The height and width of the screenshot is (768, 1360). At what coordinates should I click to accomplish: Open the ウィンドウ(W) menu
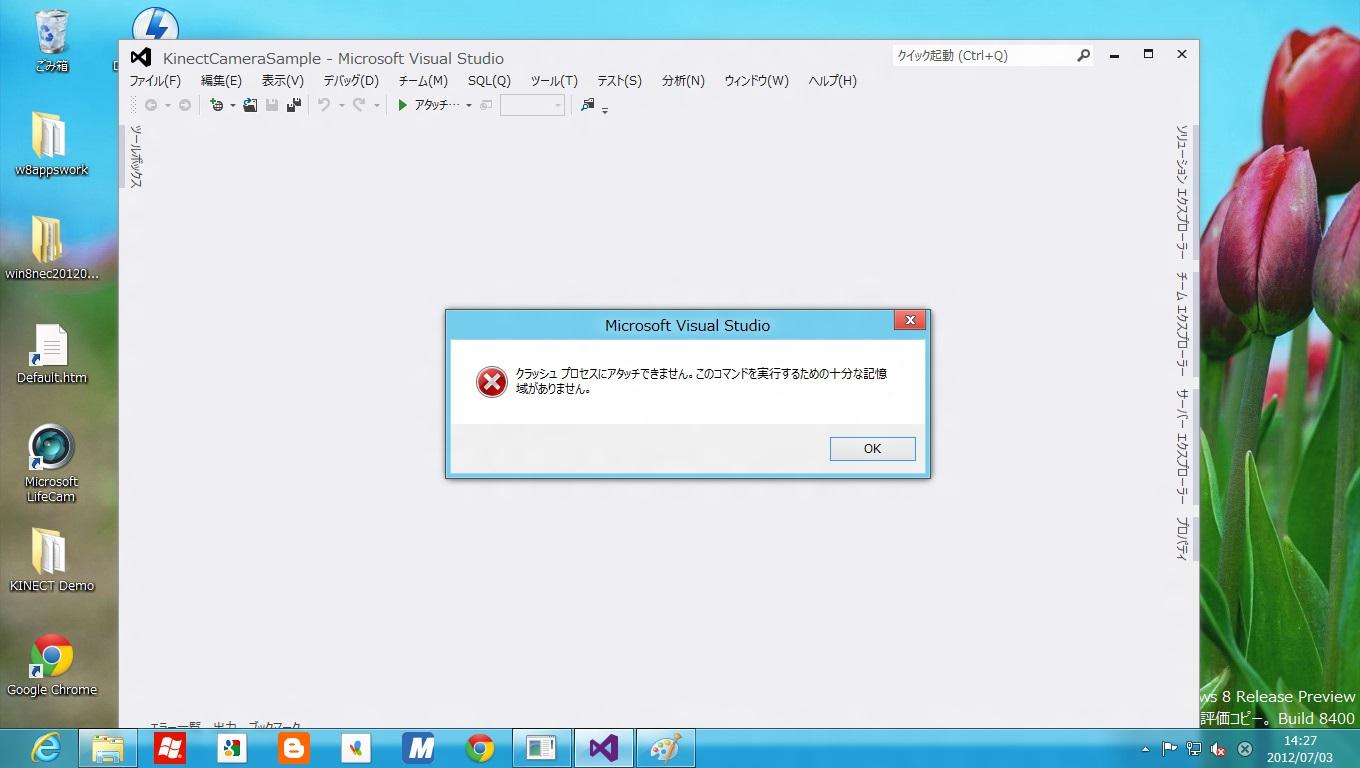tap(756, 81)
